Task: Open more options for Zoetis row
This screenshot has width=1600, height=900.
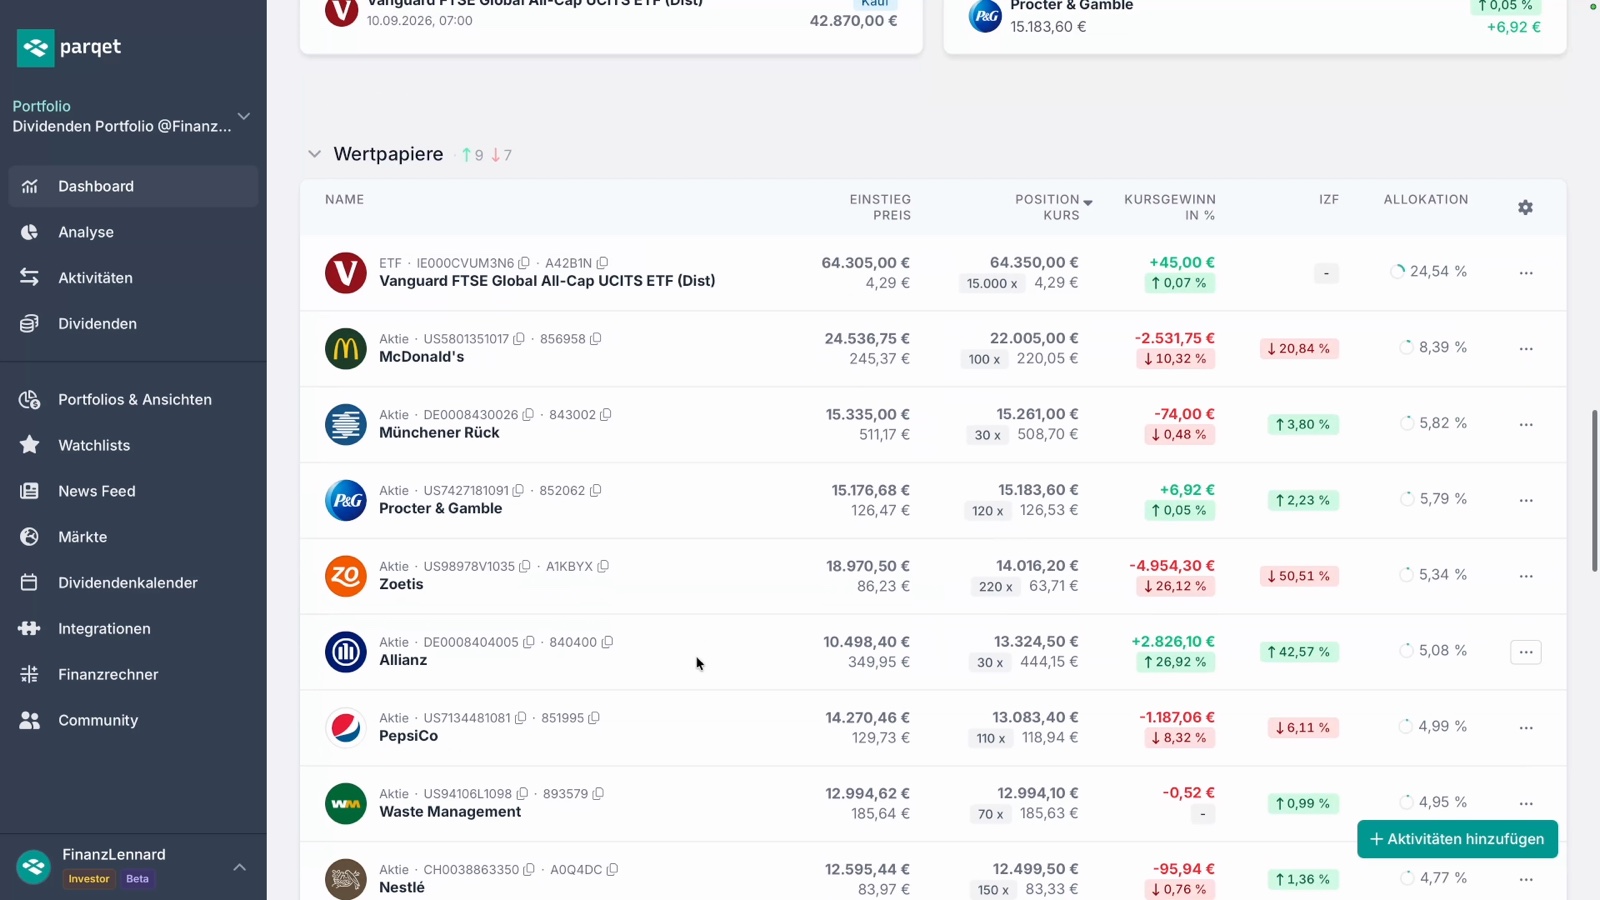Action: 1526,576
